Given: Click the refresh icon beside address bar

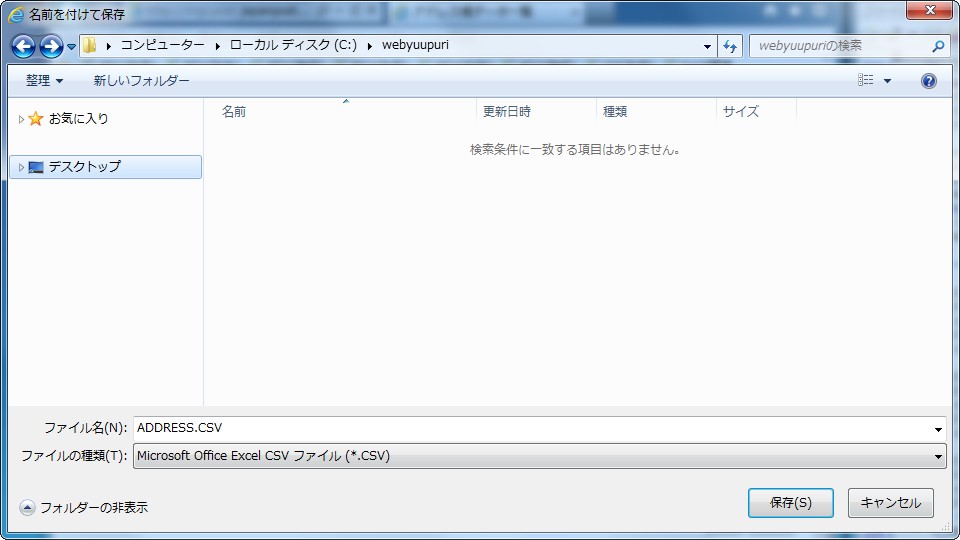Looking at the screenshot, I should tap(730, 46).
